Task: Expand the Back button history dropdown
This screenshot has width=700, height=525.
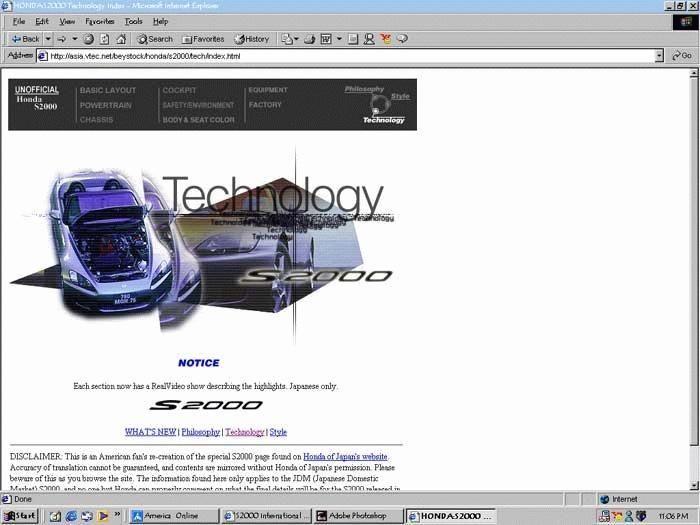Action: click(46, 39)
